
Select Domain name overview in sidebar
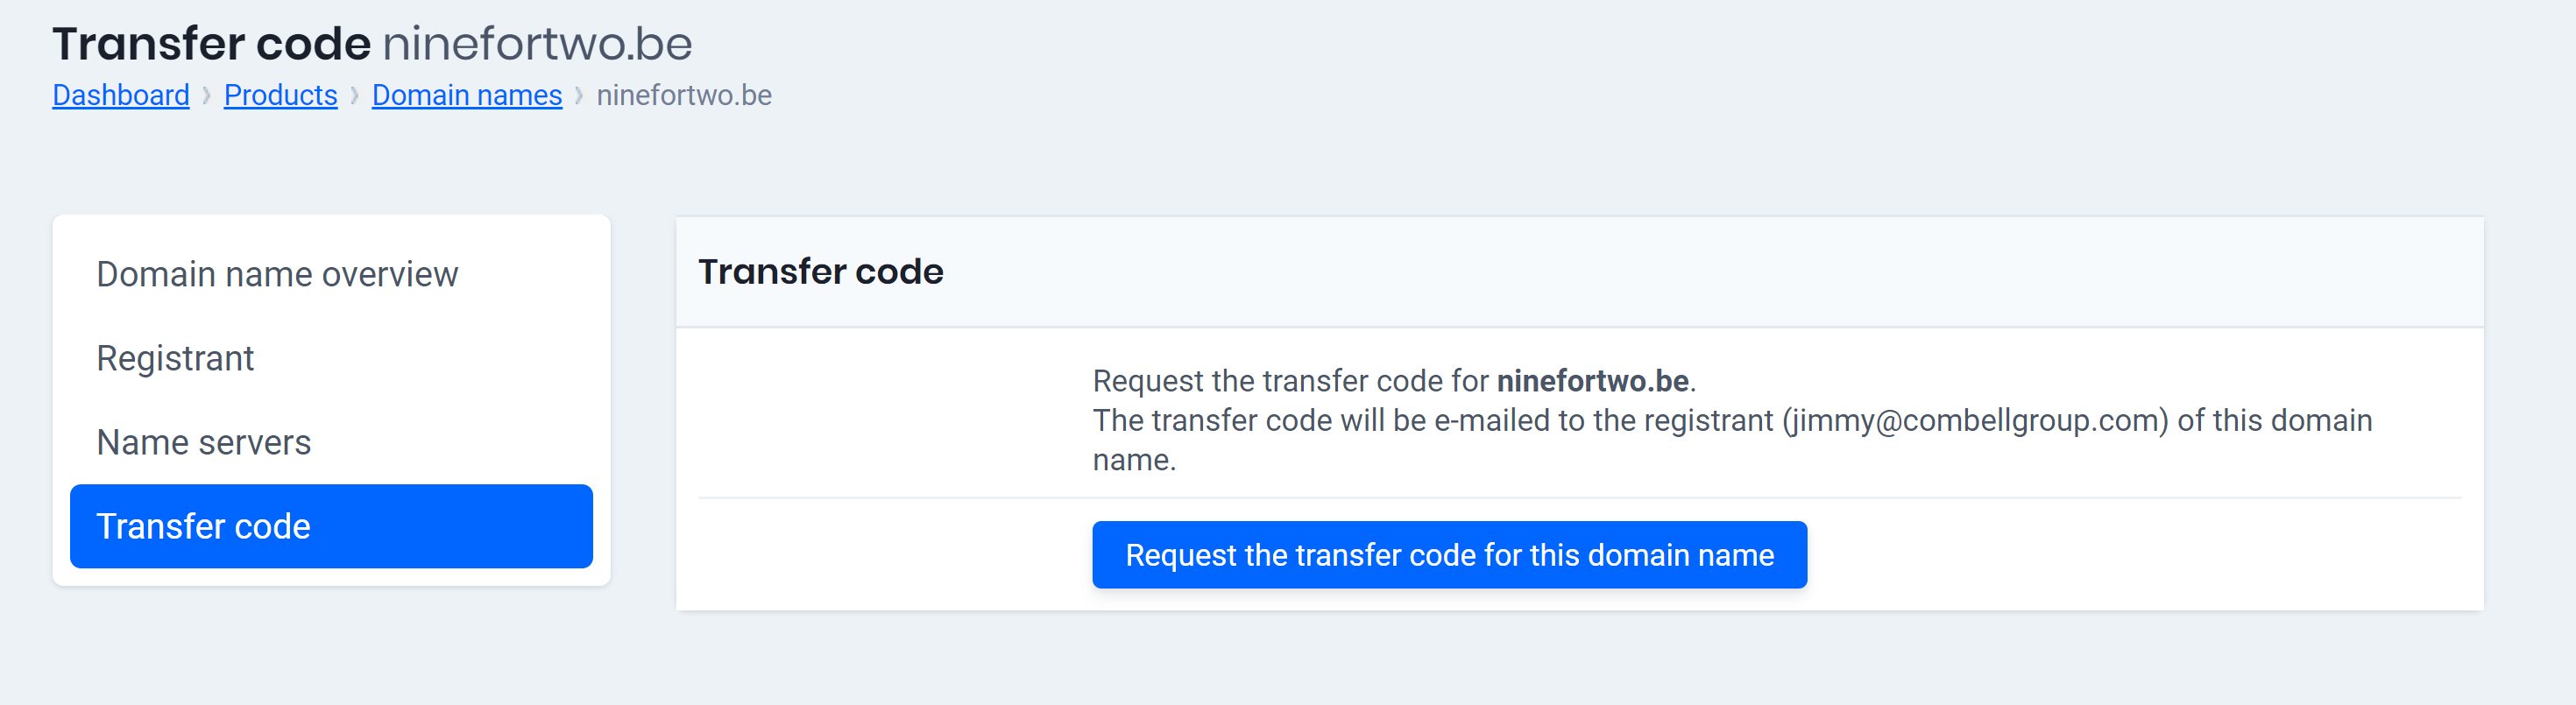(x=277, y=273)
